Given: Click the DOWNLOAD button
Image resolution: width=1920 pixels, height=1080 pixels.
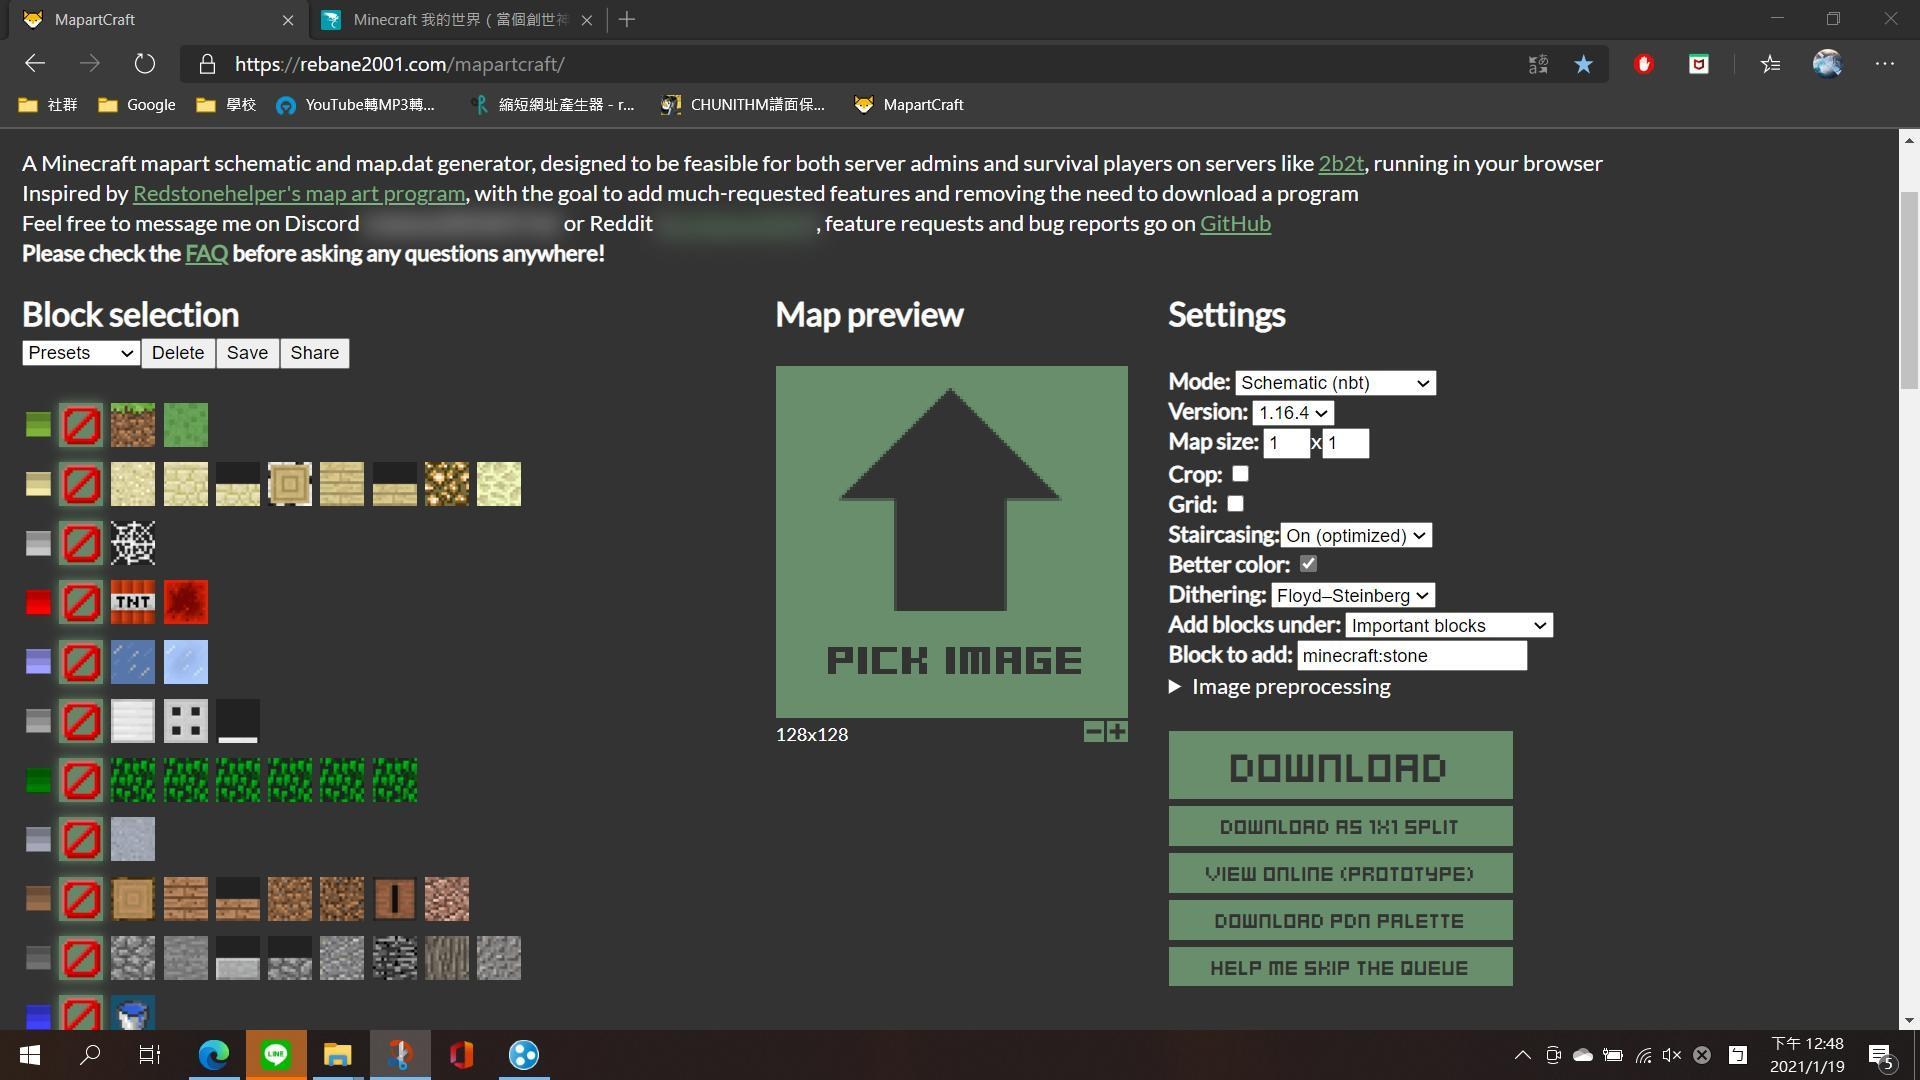Looking at the screenshot, I should click(x=1340, y=766).
